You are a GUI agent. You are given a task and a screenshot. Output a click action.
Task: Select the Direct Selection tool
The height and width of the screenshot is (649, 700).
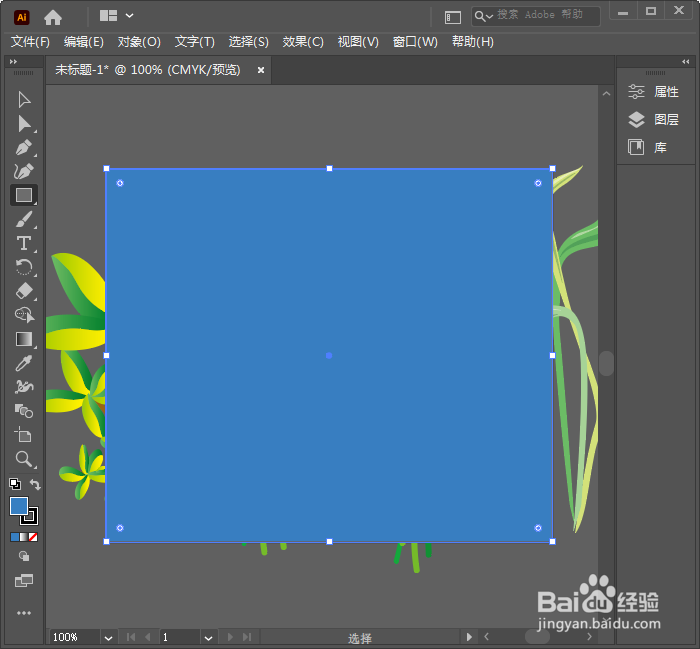pos(24,124)
